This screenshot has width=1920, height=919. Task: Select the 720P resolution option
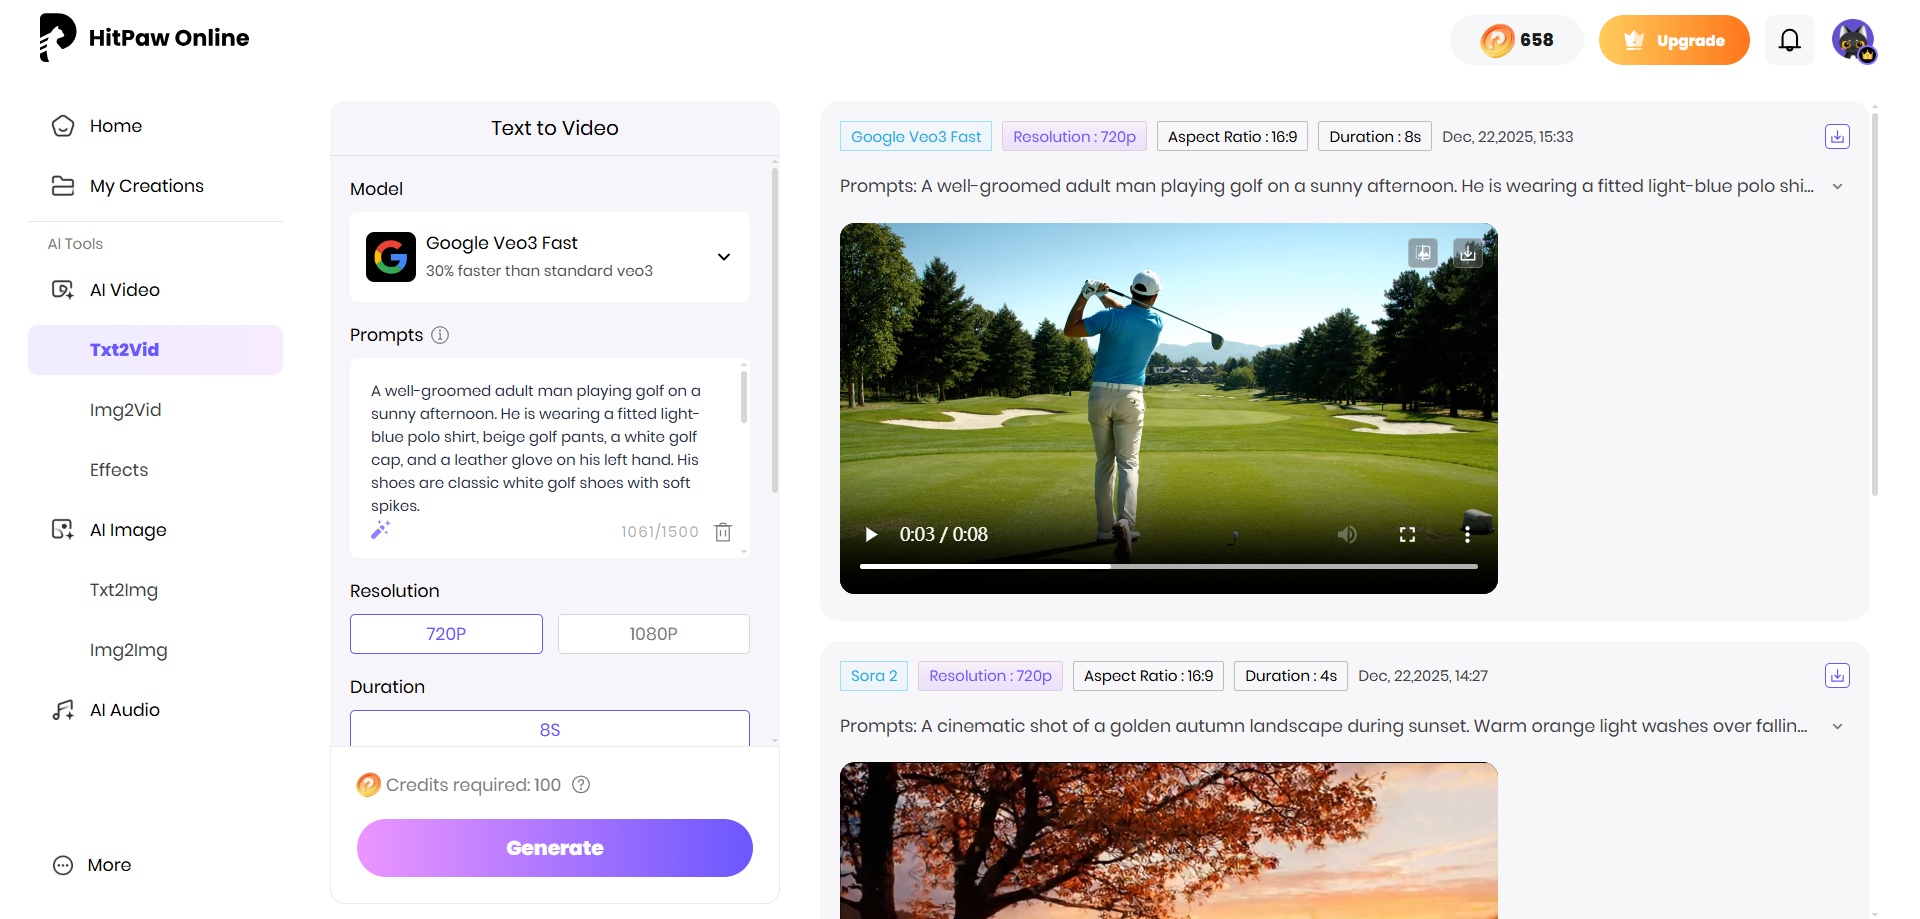pos(446,633)
